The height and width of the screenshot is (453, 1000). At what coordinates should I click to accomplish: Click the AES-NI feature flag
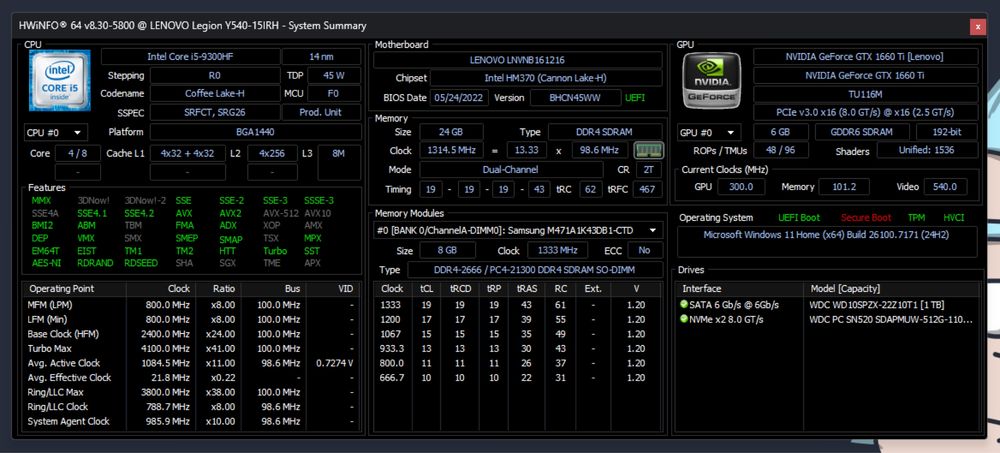46,263
